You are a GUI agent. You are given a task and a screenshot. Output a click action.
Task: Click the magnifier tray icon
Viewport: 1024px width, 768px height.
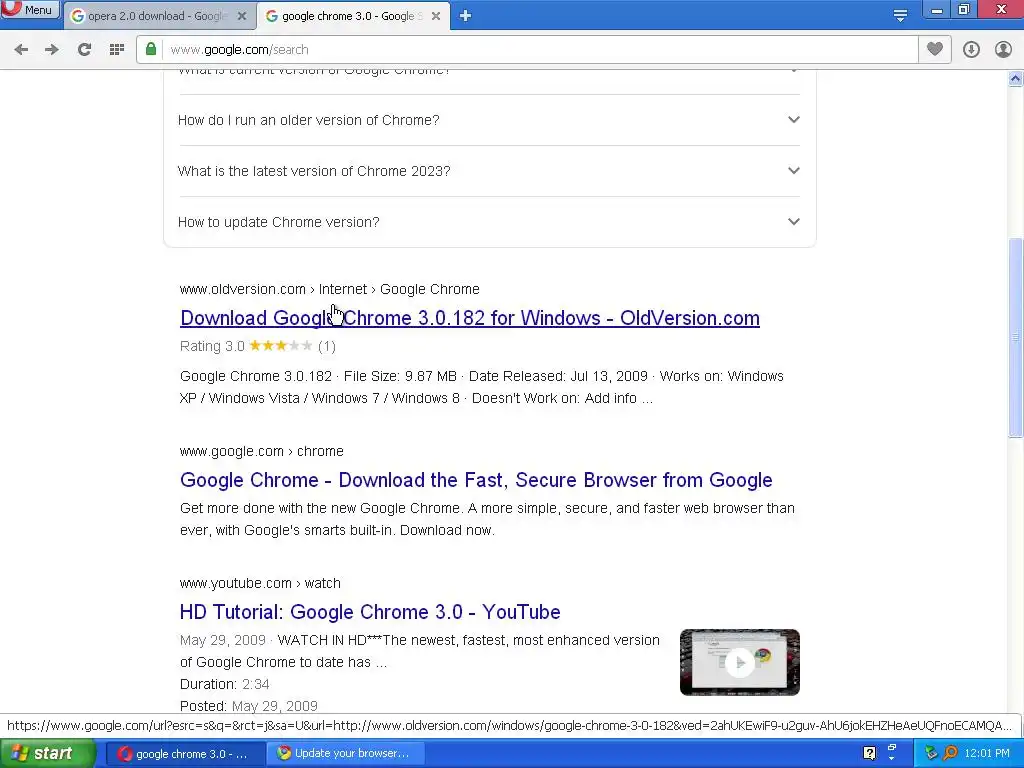951,754
